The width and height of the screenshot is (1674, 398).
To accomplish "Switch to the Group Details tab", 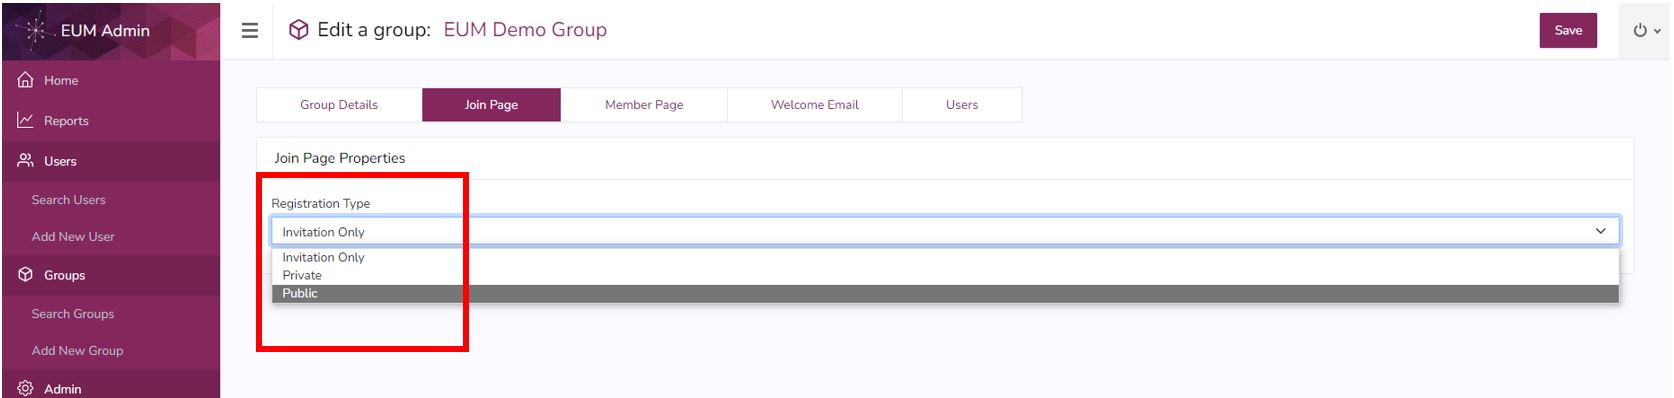I will point(339,105).
